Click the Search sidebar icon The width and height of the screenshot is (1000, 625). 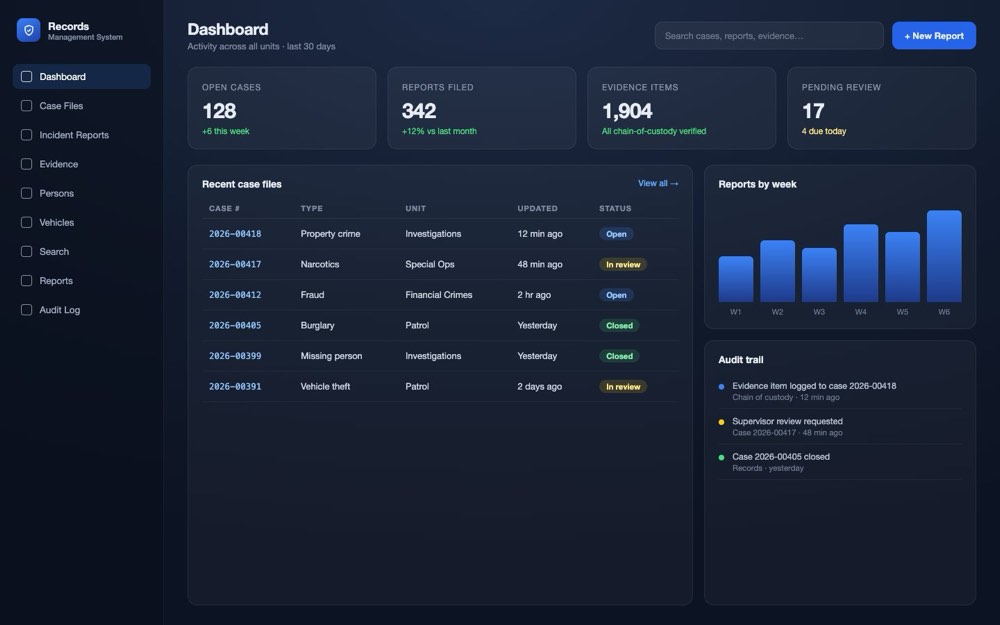[x=26, y=251]
